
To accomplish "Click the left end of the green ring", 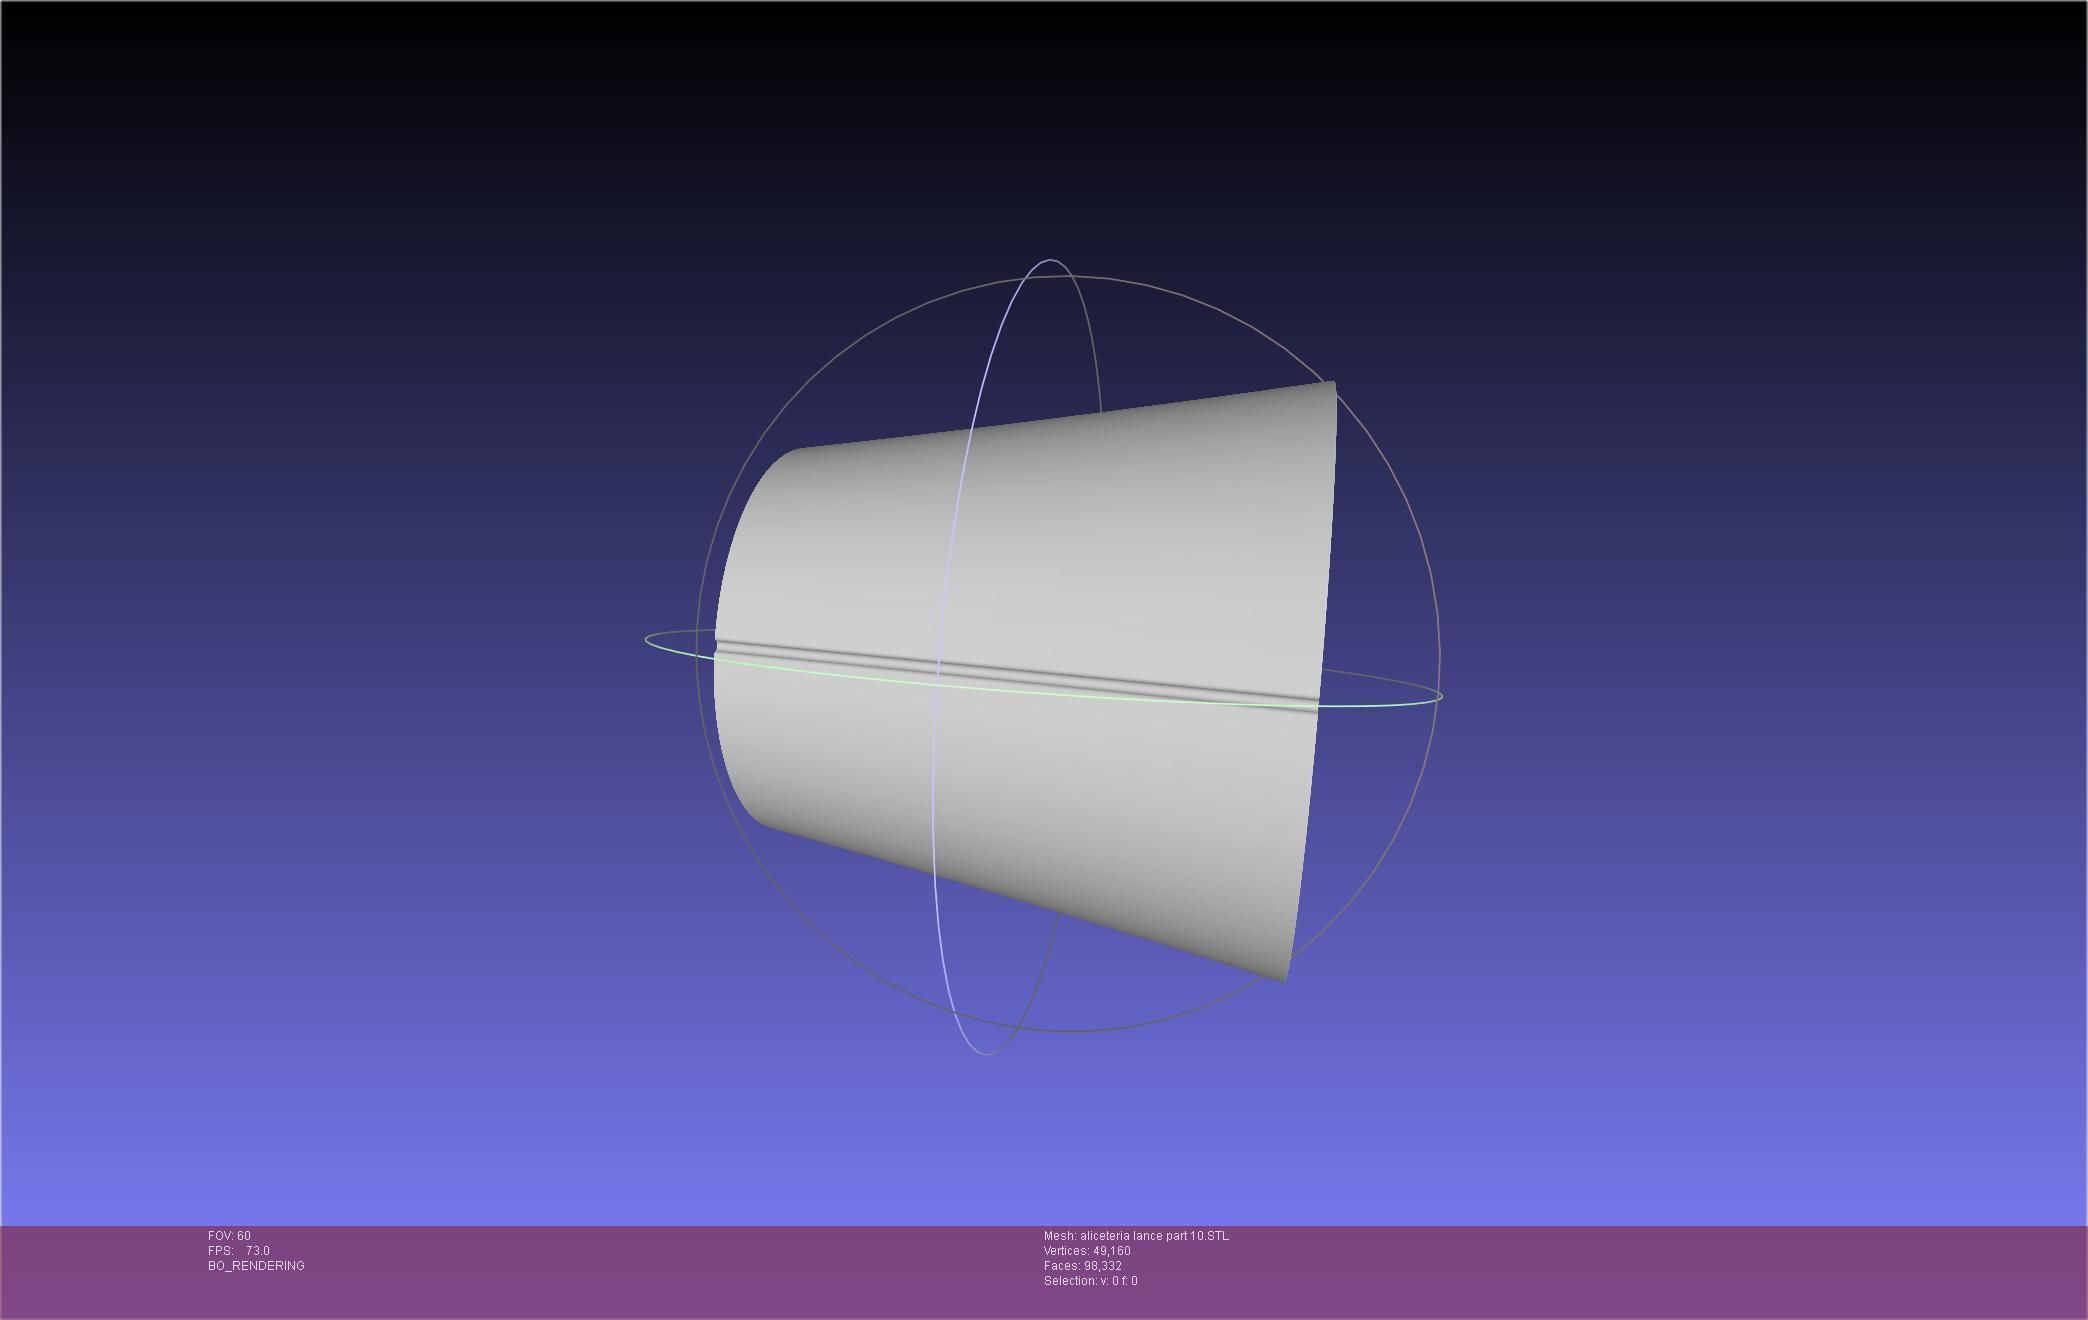I will [x=648, y=640].
